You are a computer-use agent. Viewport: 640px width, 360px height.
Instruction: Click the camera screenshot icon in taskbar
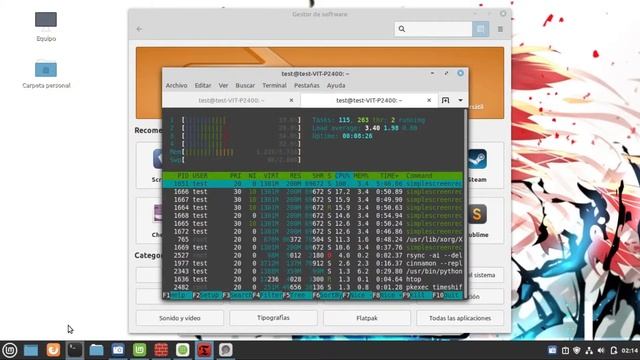118,350
